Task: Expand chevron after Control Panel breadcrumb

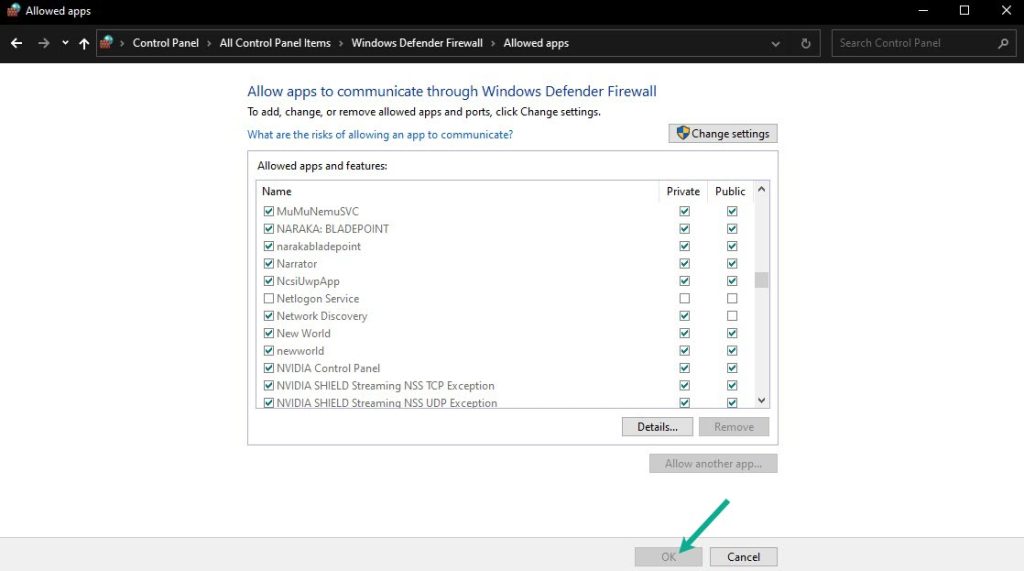Action: pyautogui.click(x=209, y=43)
